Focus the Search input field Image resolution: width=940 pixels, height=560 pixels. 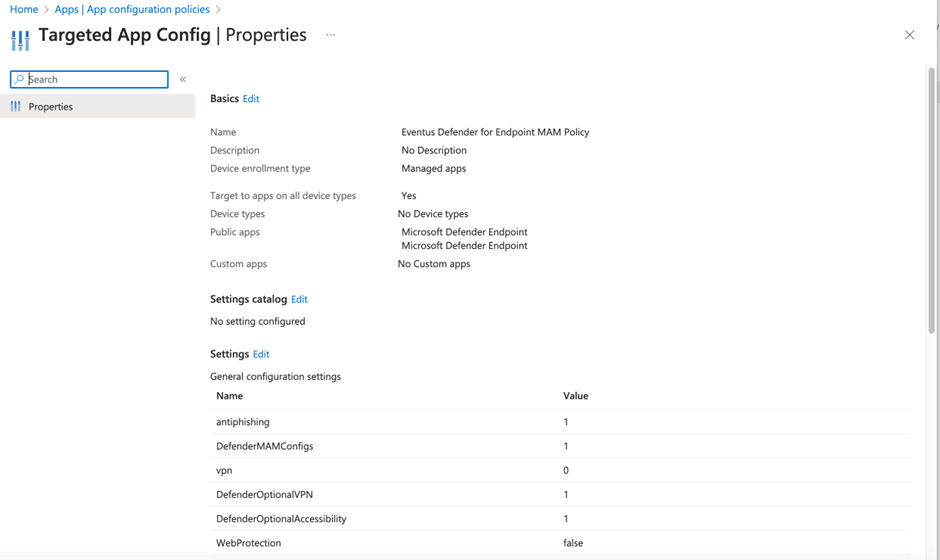[x=89, y=79]
